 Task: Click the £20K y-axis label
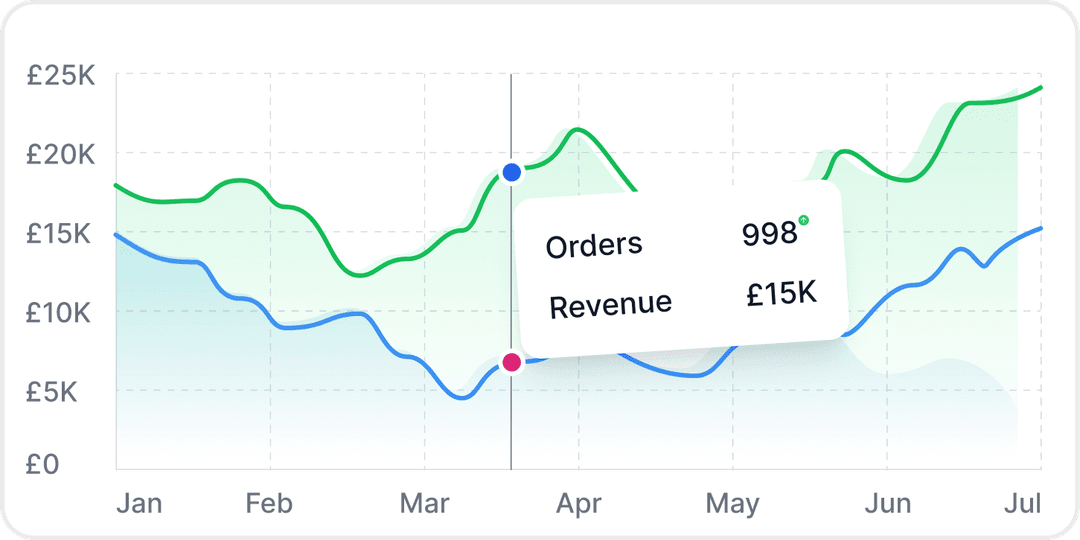[61, 155]
